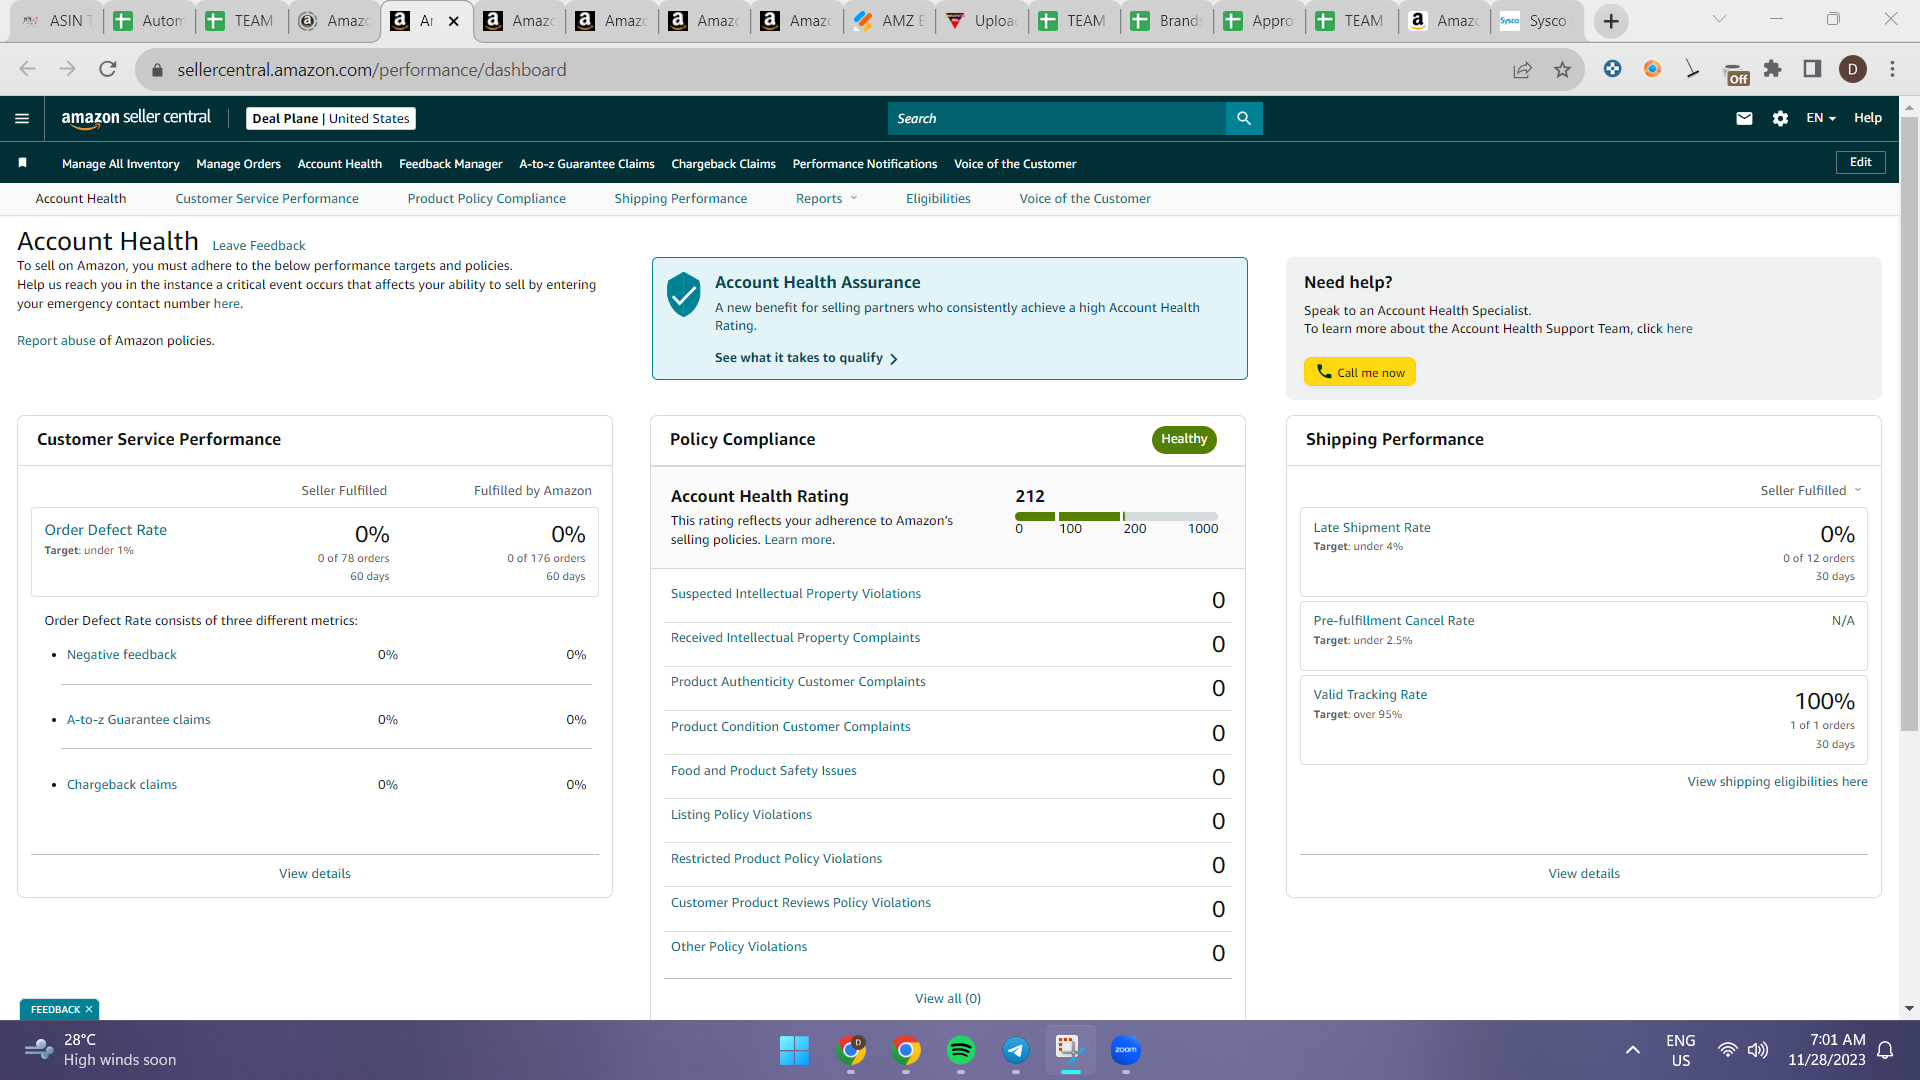The height and width of the screenshot is (1080, 1920).
Task: Open Feedback Manager in nav bar
Action: 451,163
